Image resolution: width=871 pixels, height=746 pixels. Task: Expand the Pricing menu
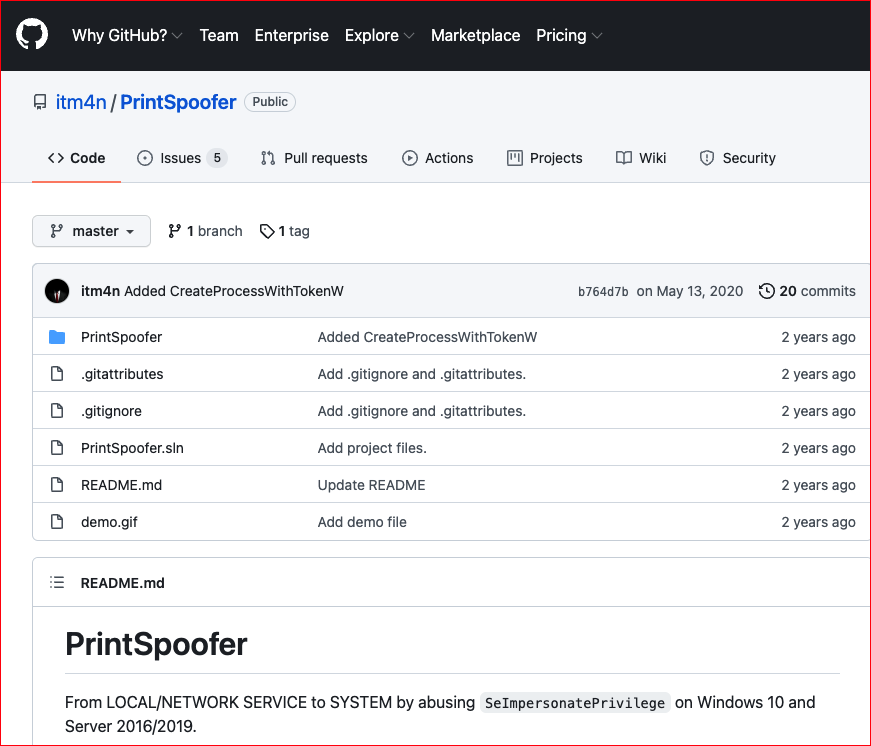569,36
